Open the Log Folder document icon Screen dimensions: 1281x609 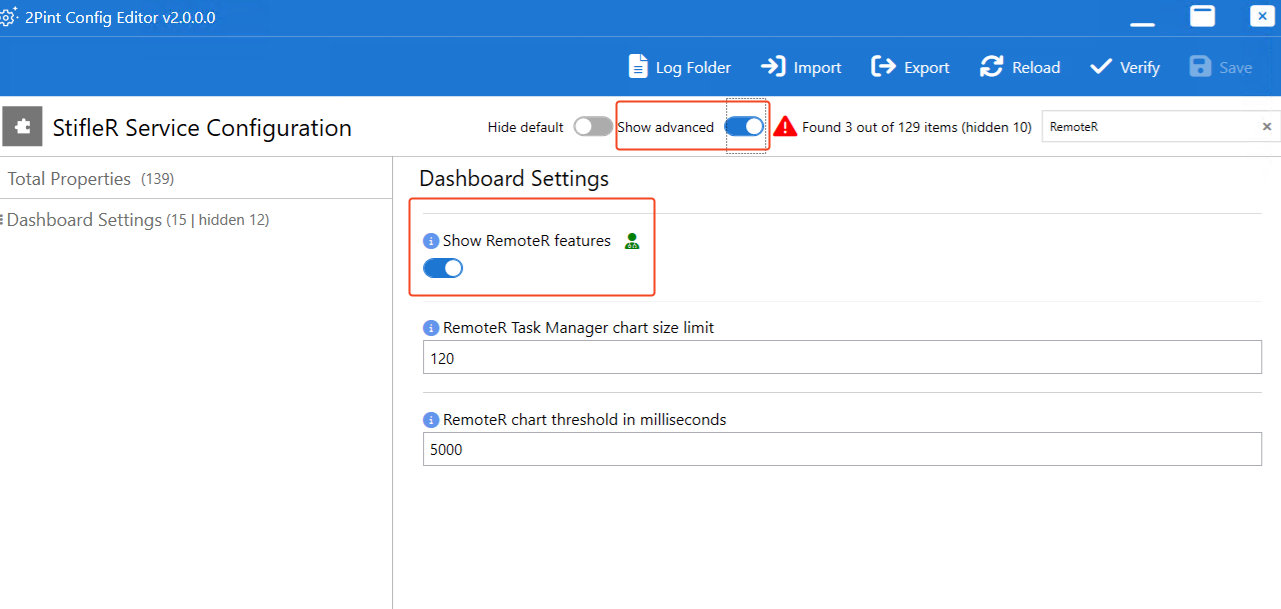[638, 67]
